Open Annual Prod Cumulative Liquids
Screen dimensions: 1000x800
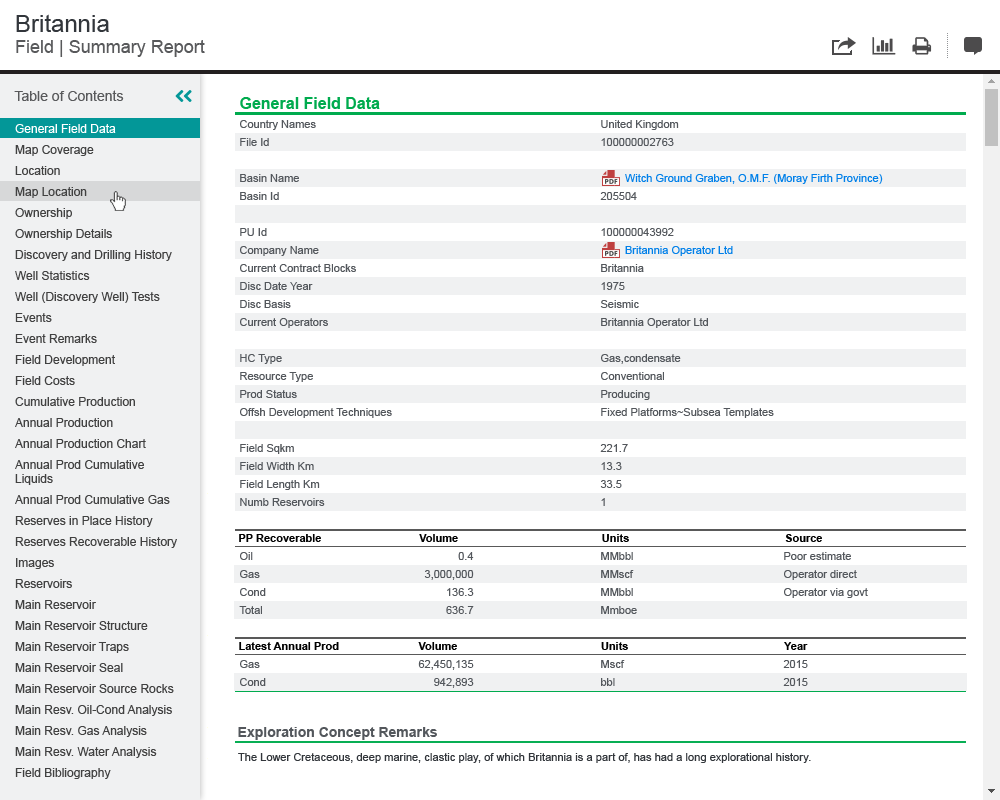pos(80,471)
